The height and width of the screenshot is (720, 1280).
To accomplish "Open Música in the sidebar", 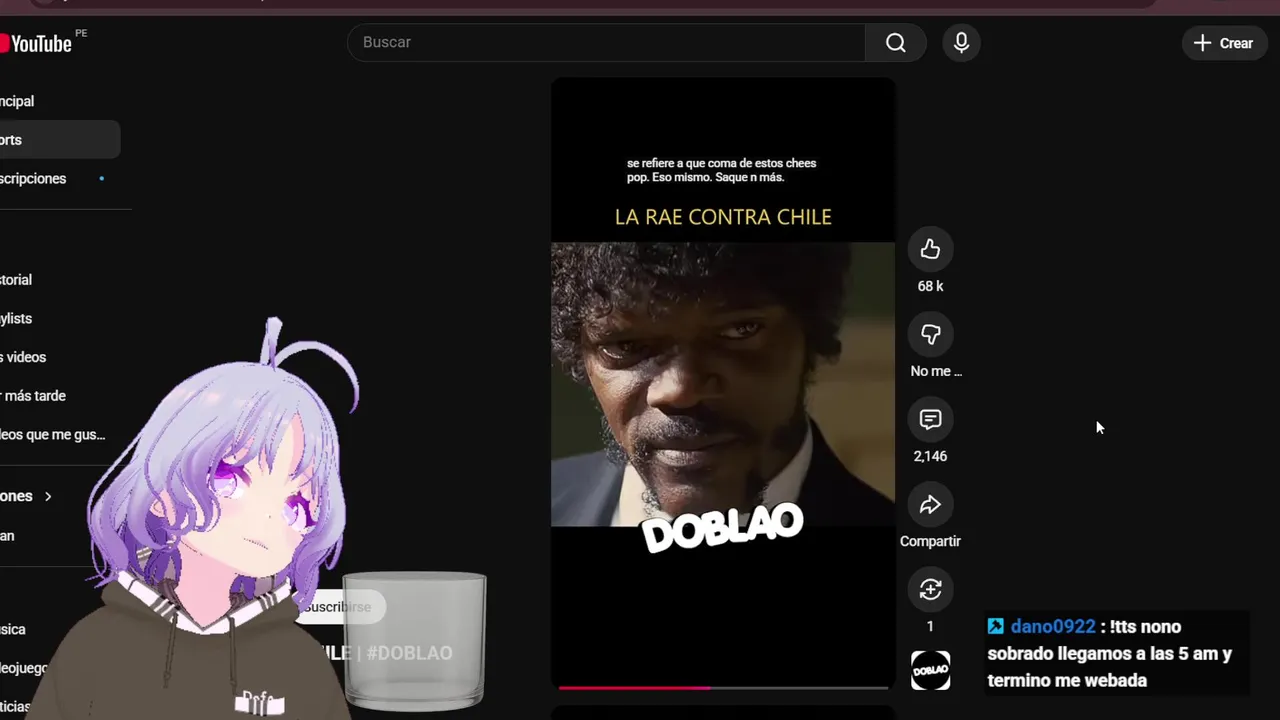I will (13, 629).
